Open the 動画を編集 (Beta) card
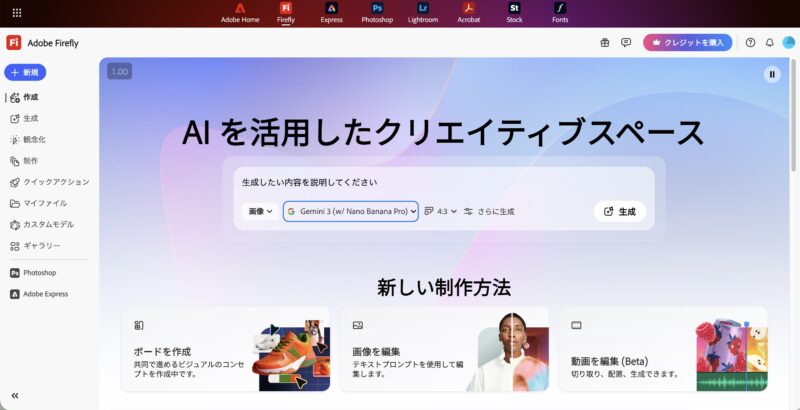800x410 pixels. (663, 349)
